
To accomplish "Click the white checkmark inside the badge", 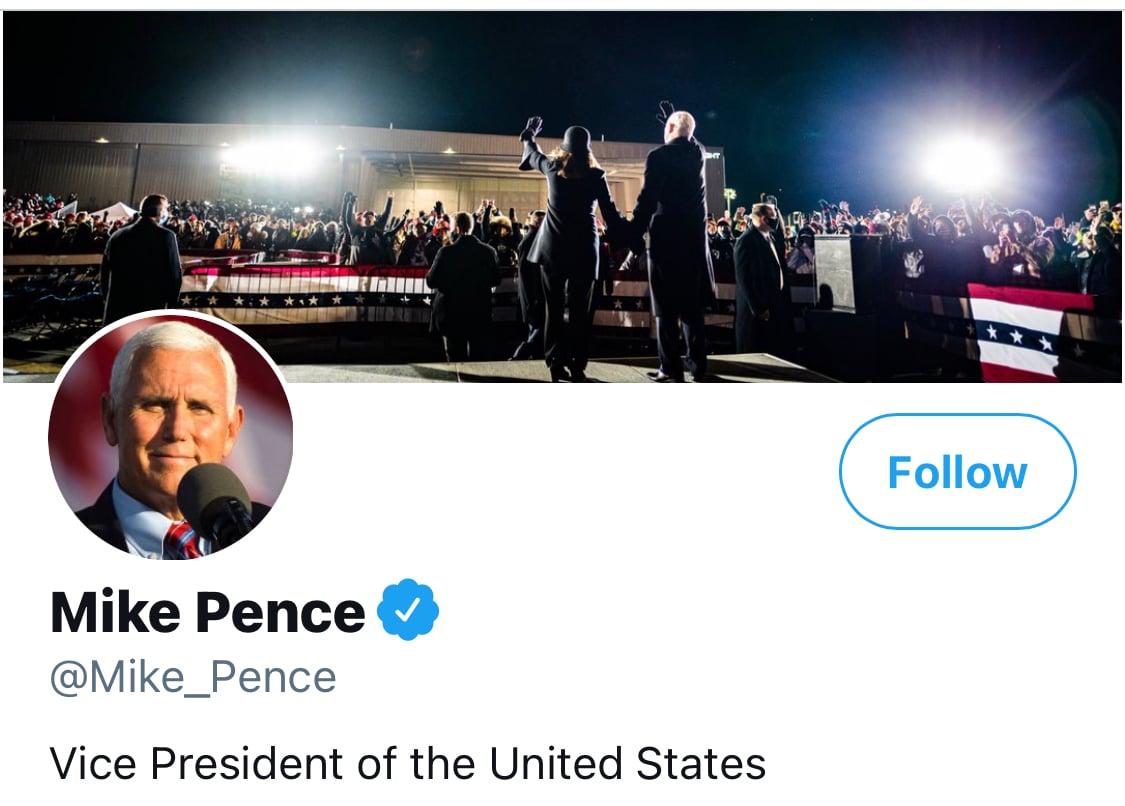I will 408,610.
